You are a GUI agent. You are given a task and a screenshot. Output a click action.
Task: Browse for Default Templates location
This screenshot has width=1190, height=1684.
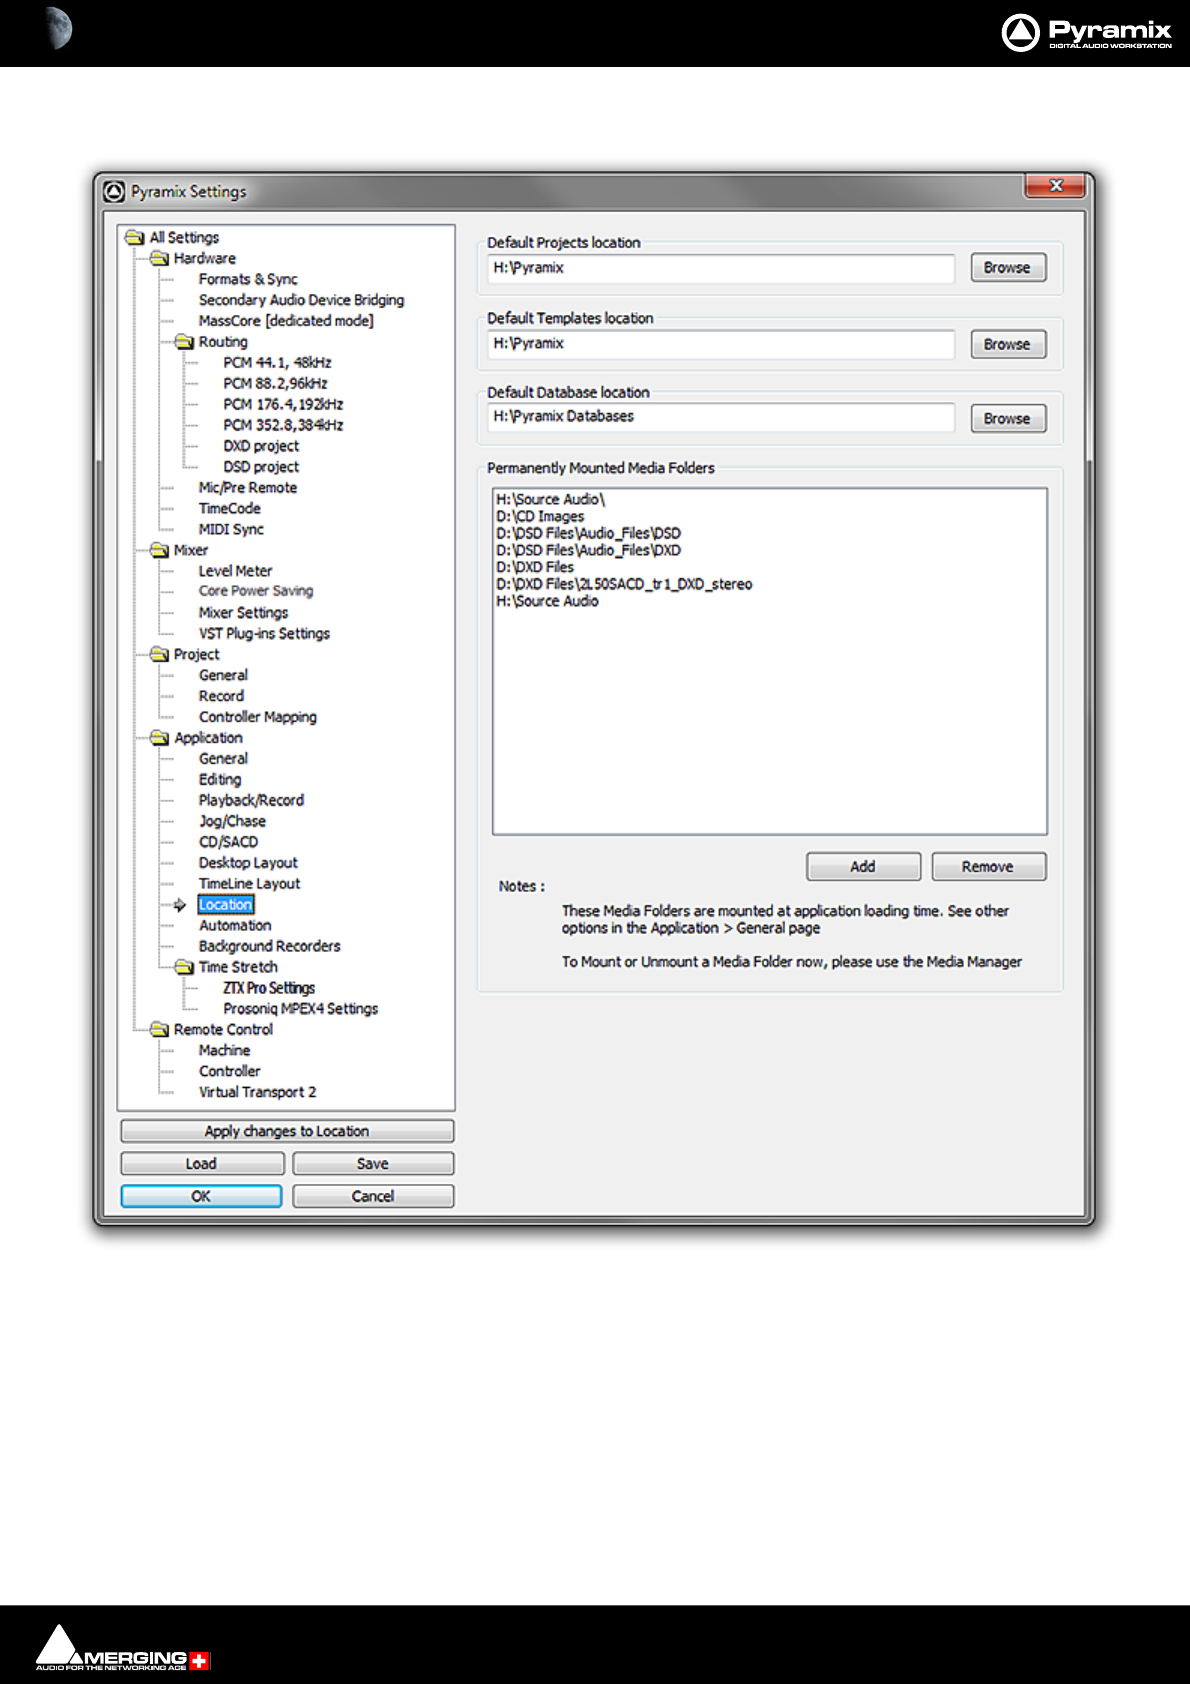[1008, 344]
